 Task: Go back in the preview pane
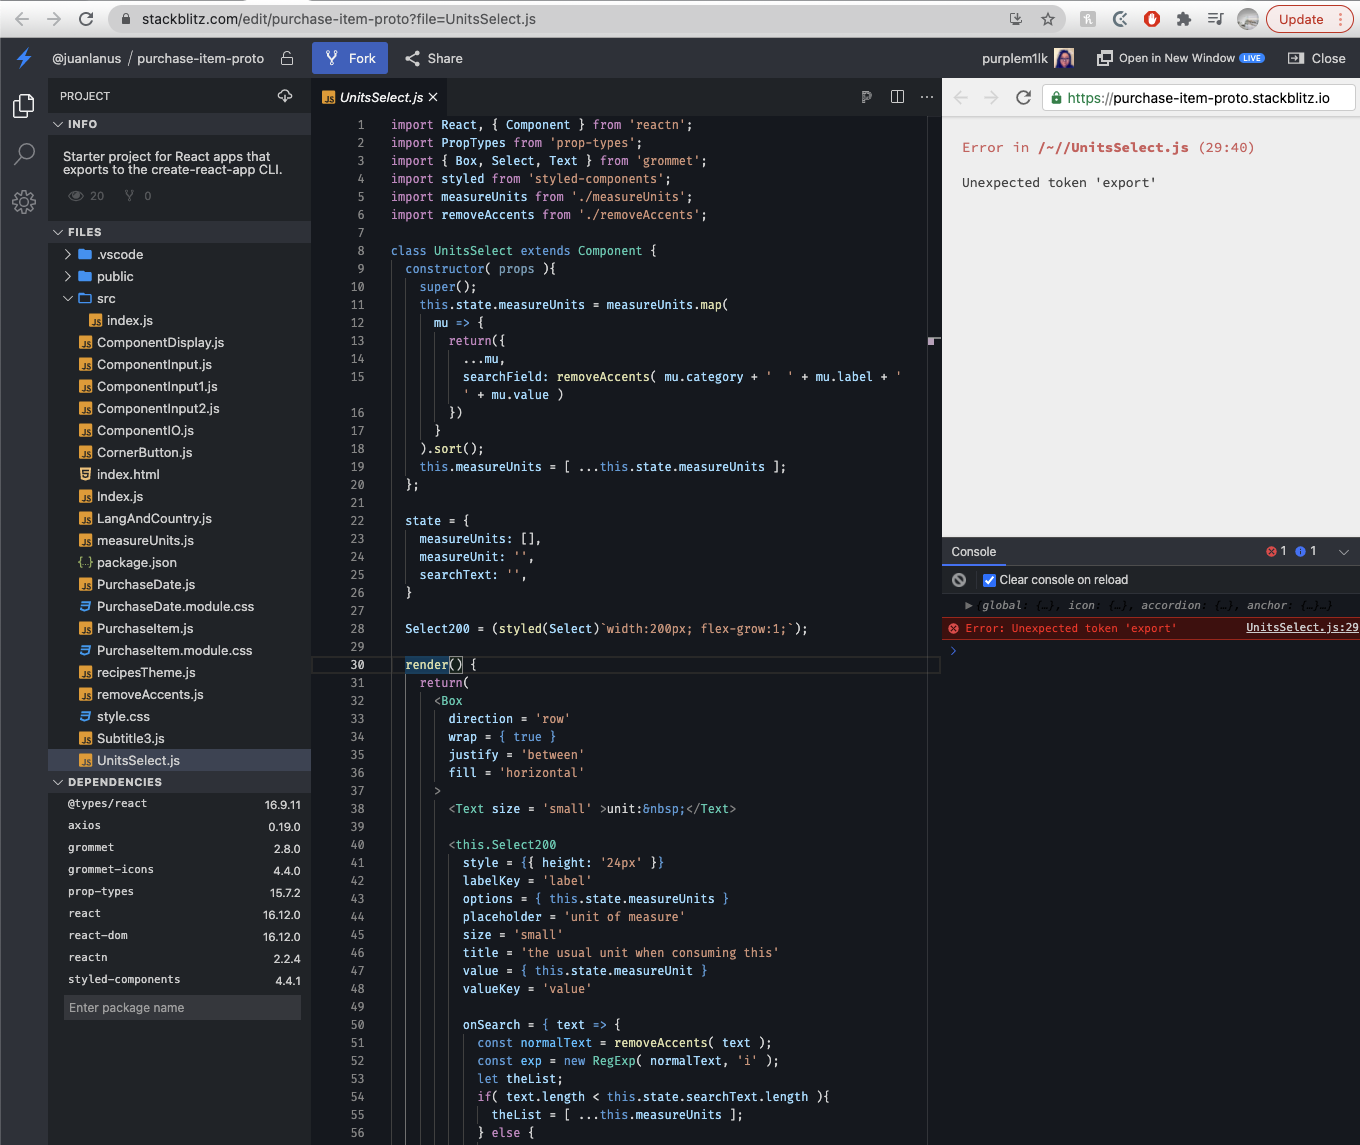(961, 97)
